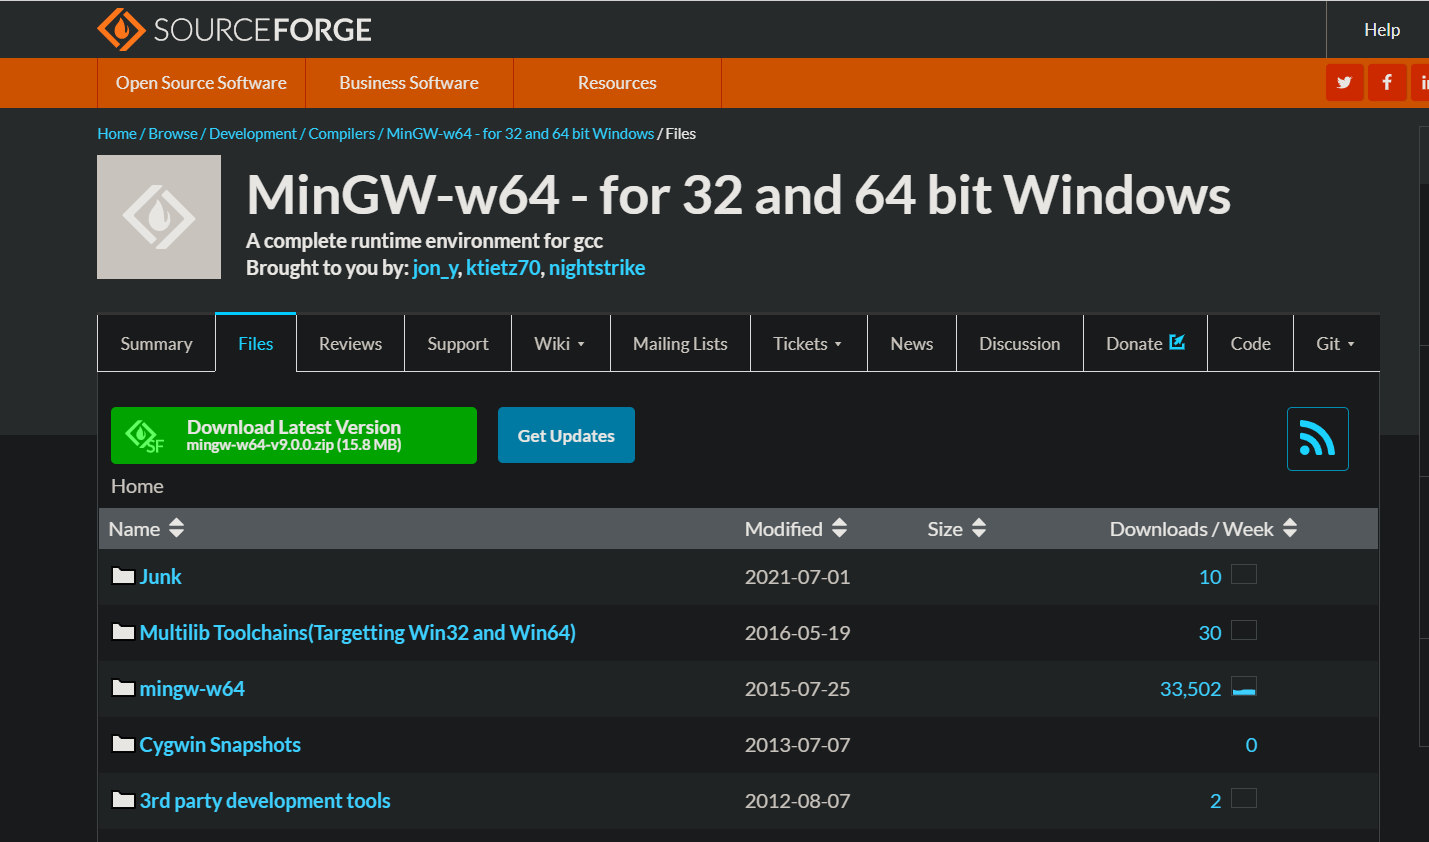1429x842 pixels.
Task: Open 3rd party development tools link
Action: (x=265, y=801)
